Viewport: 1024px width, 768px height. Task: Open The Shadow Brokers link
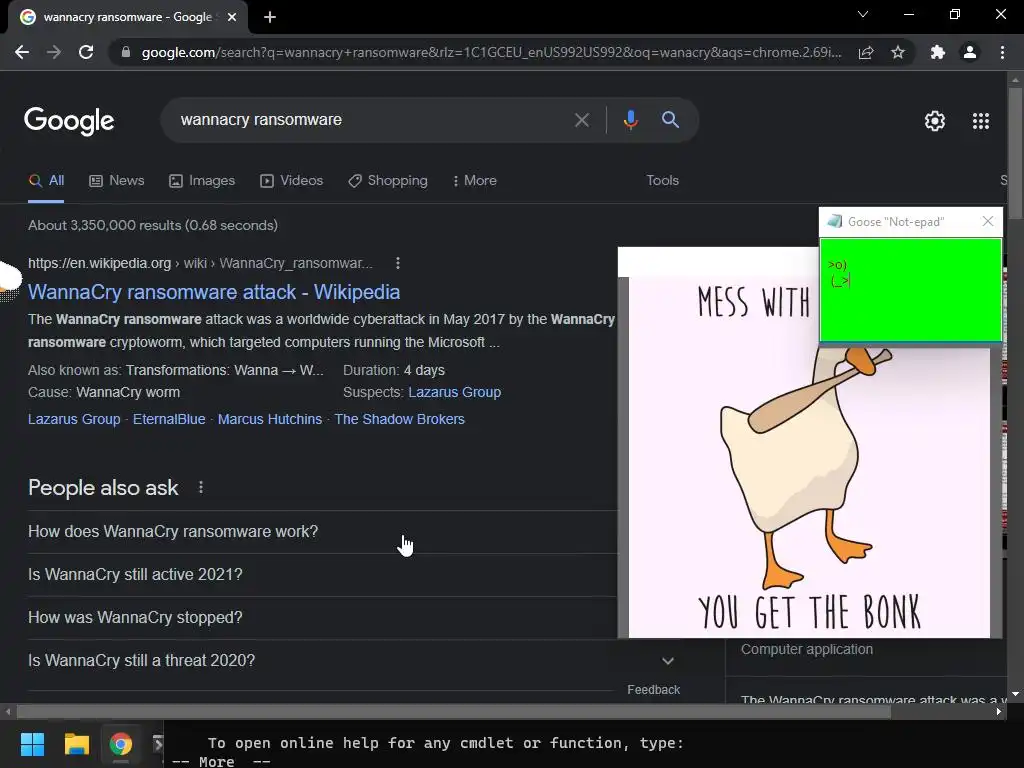tap(400, 419)
